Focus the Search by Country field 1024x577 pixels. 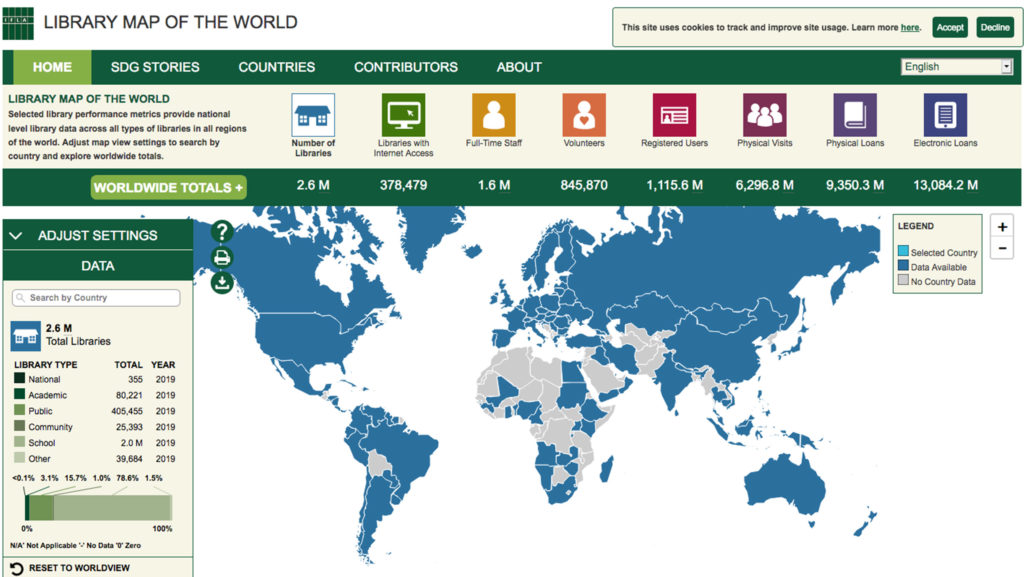coord(96,298)
